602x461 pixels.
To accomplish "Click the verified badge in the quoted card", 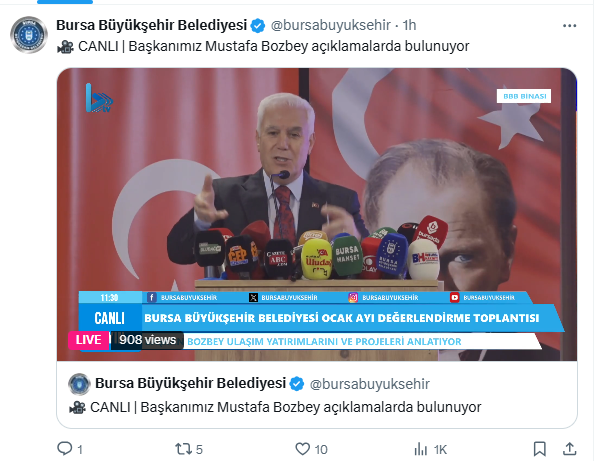I will [x=296, y=384].
